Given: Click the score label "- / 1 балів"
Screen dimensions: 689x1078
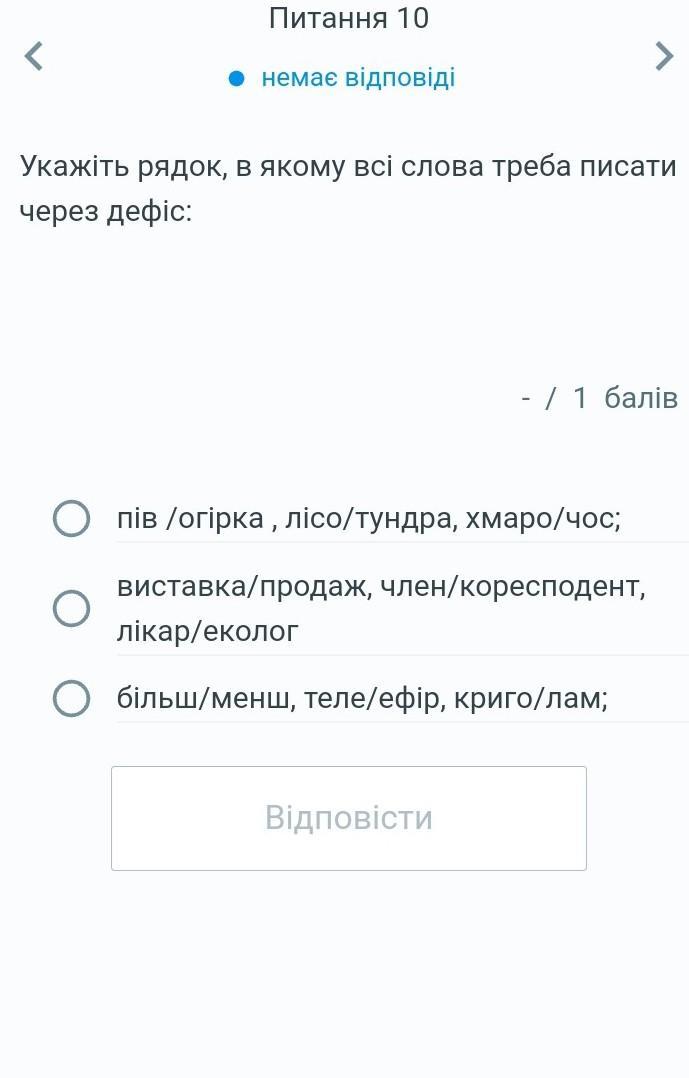Looking at the screenshot, I should point(599,398).
